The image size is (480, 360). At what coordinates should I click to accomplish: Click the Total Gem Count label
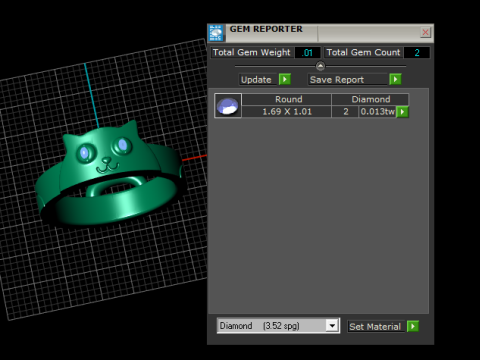coord(363,53)
